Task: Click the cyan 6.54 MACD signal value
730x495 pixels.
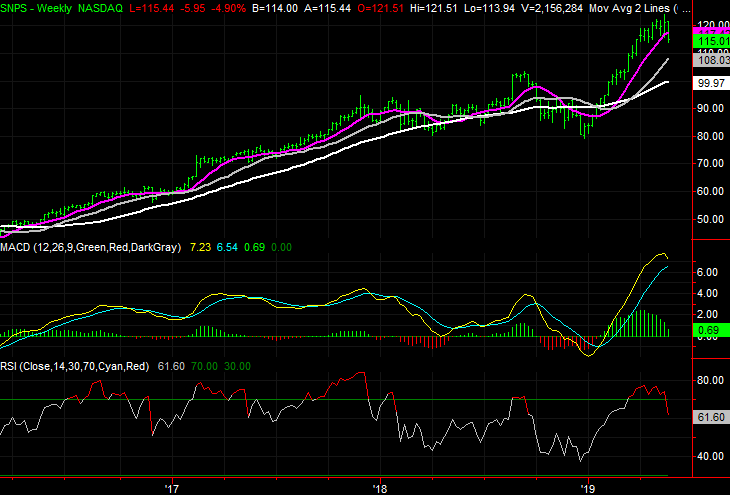Action: [x=227, y=247]
